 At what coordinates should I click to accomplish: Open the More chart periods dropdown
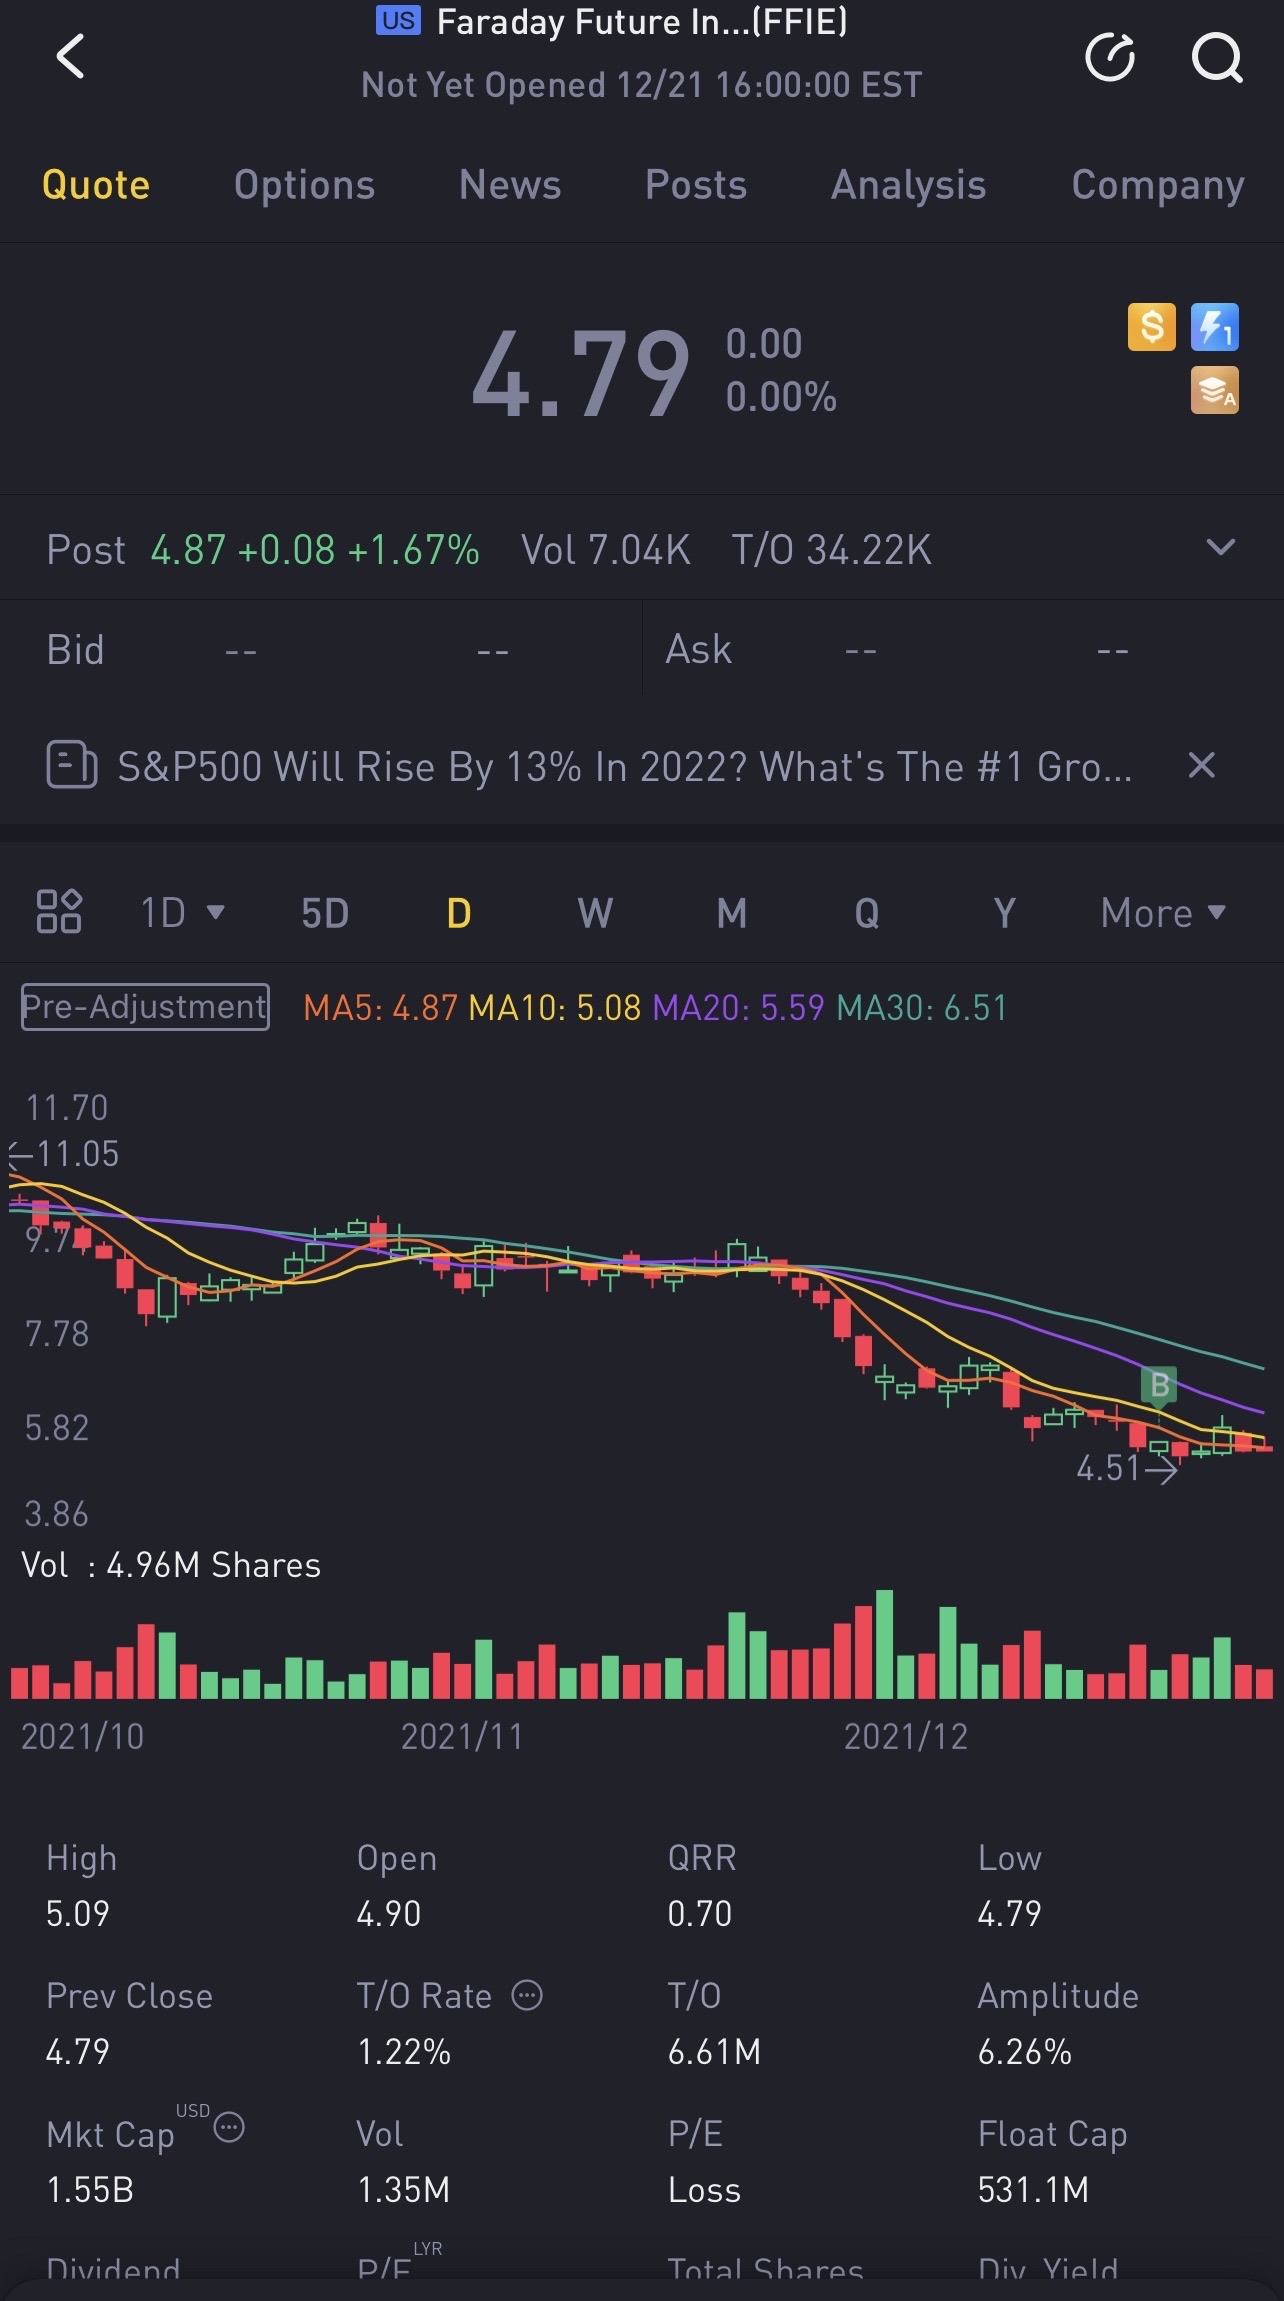pos(1162,912)
